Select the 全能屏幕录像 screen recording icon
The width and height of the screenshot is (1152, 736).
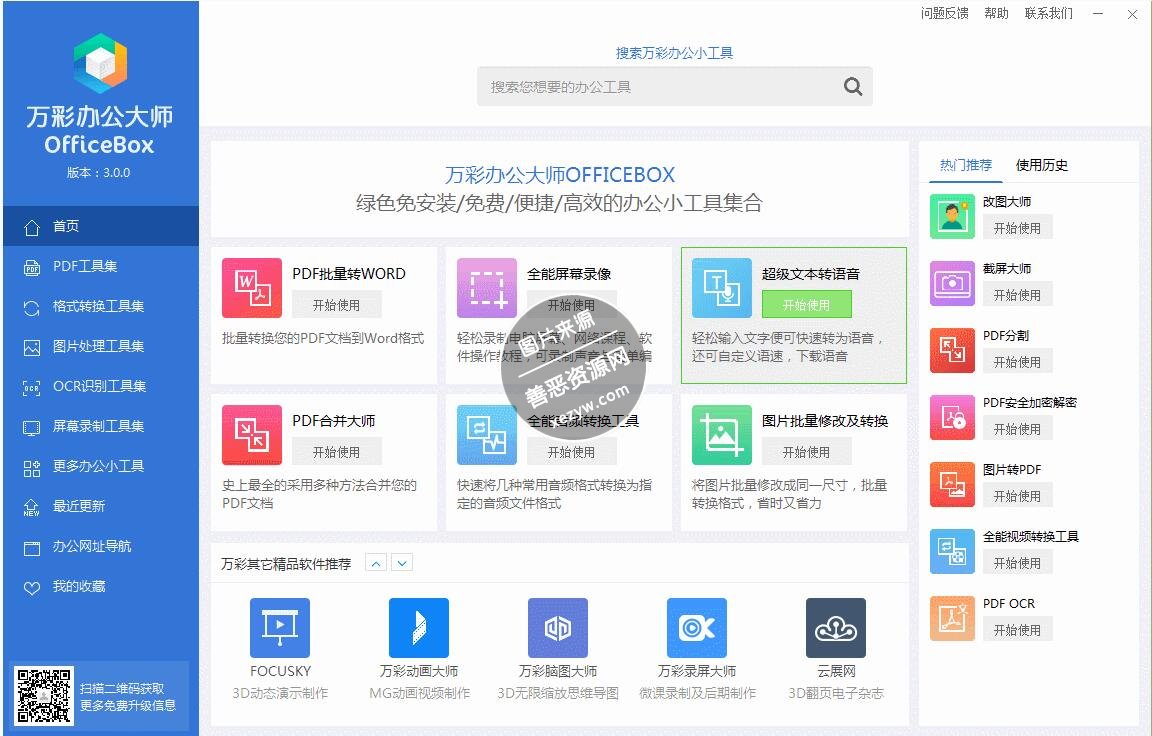(x=486, y=288)
